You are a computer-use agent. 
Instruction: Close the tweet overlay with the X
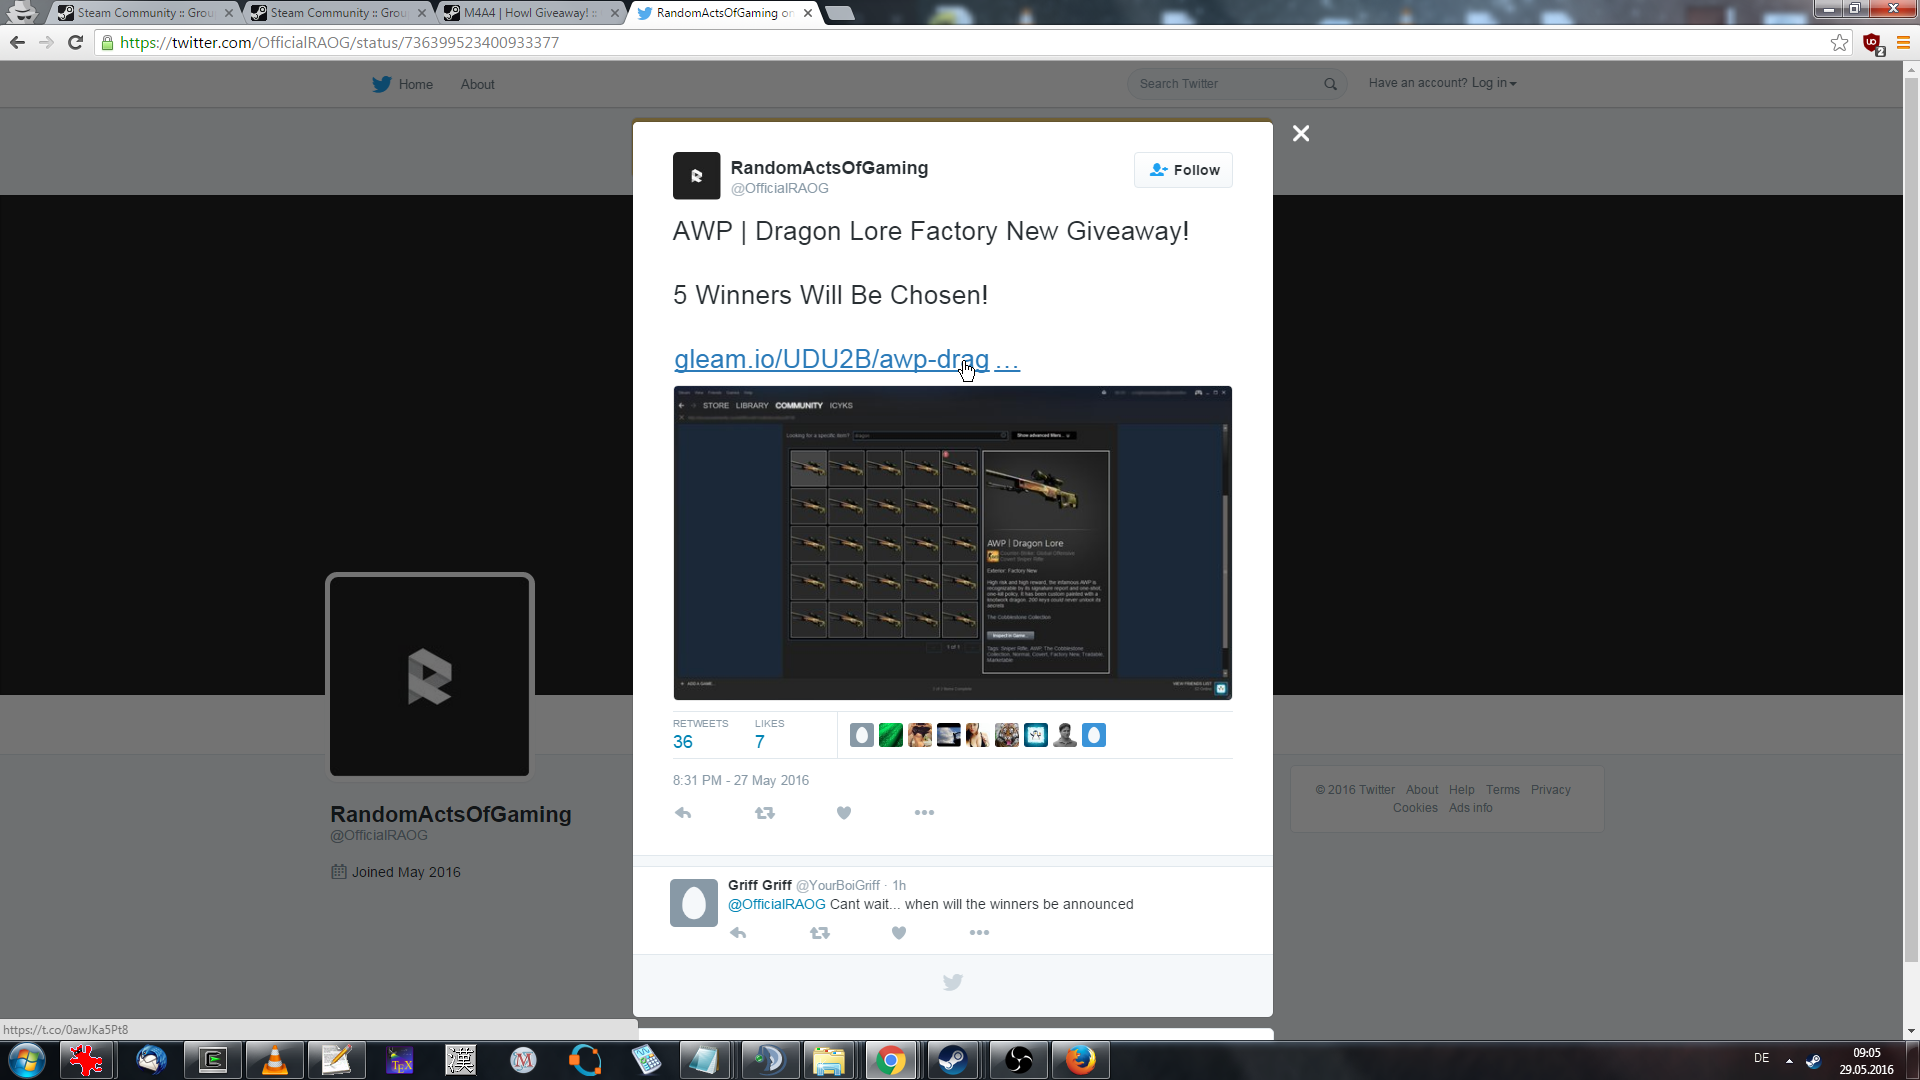pos(1300,134)
